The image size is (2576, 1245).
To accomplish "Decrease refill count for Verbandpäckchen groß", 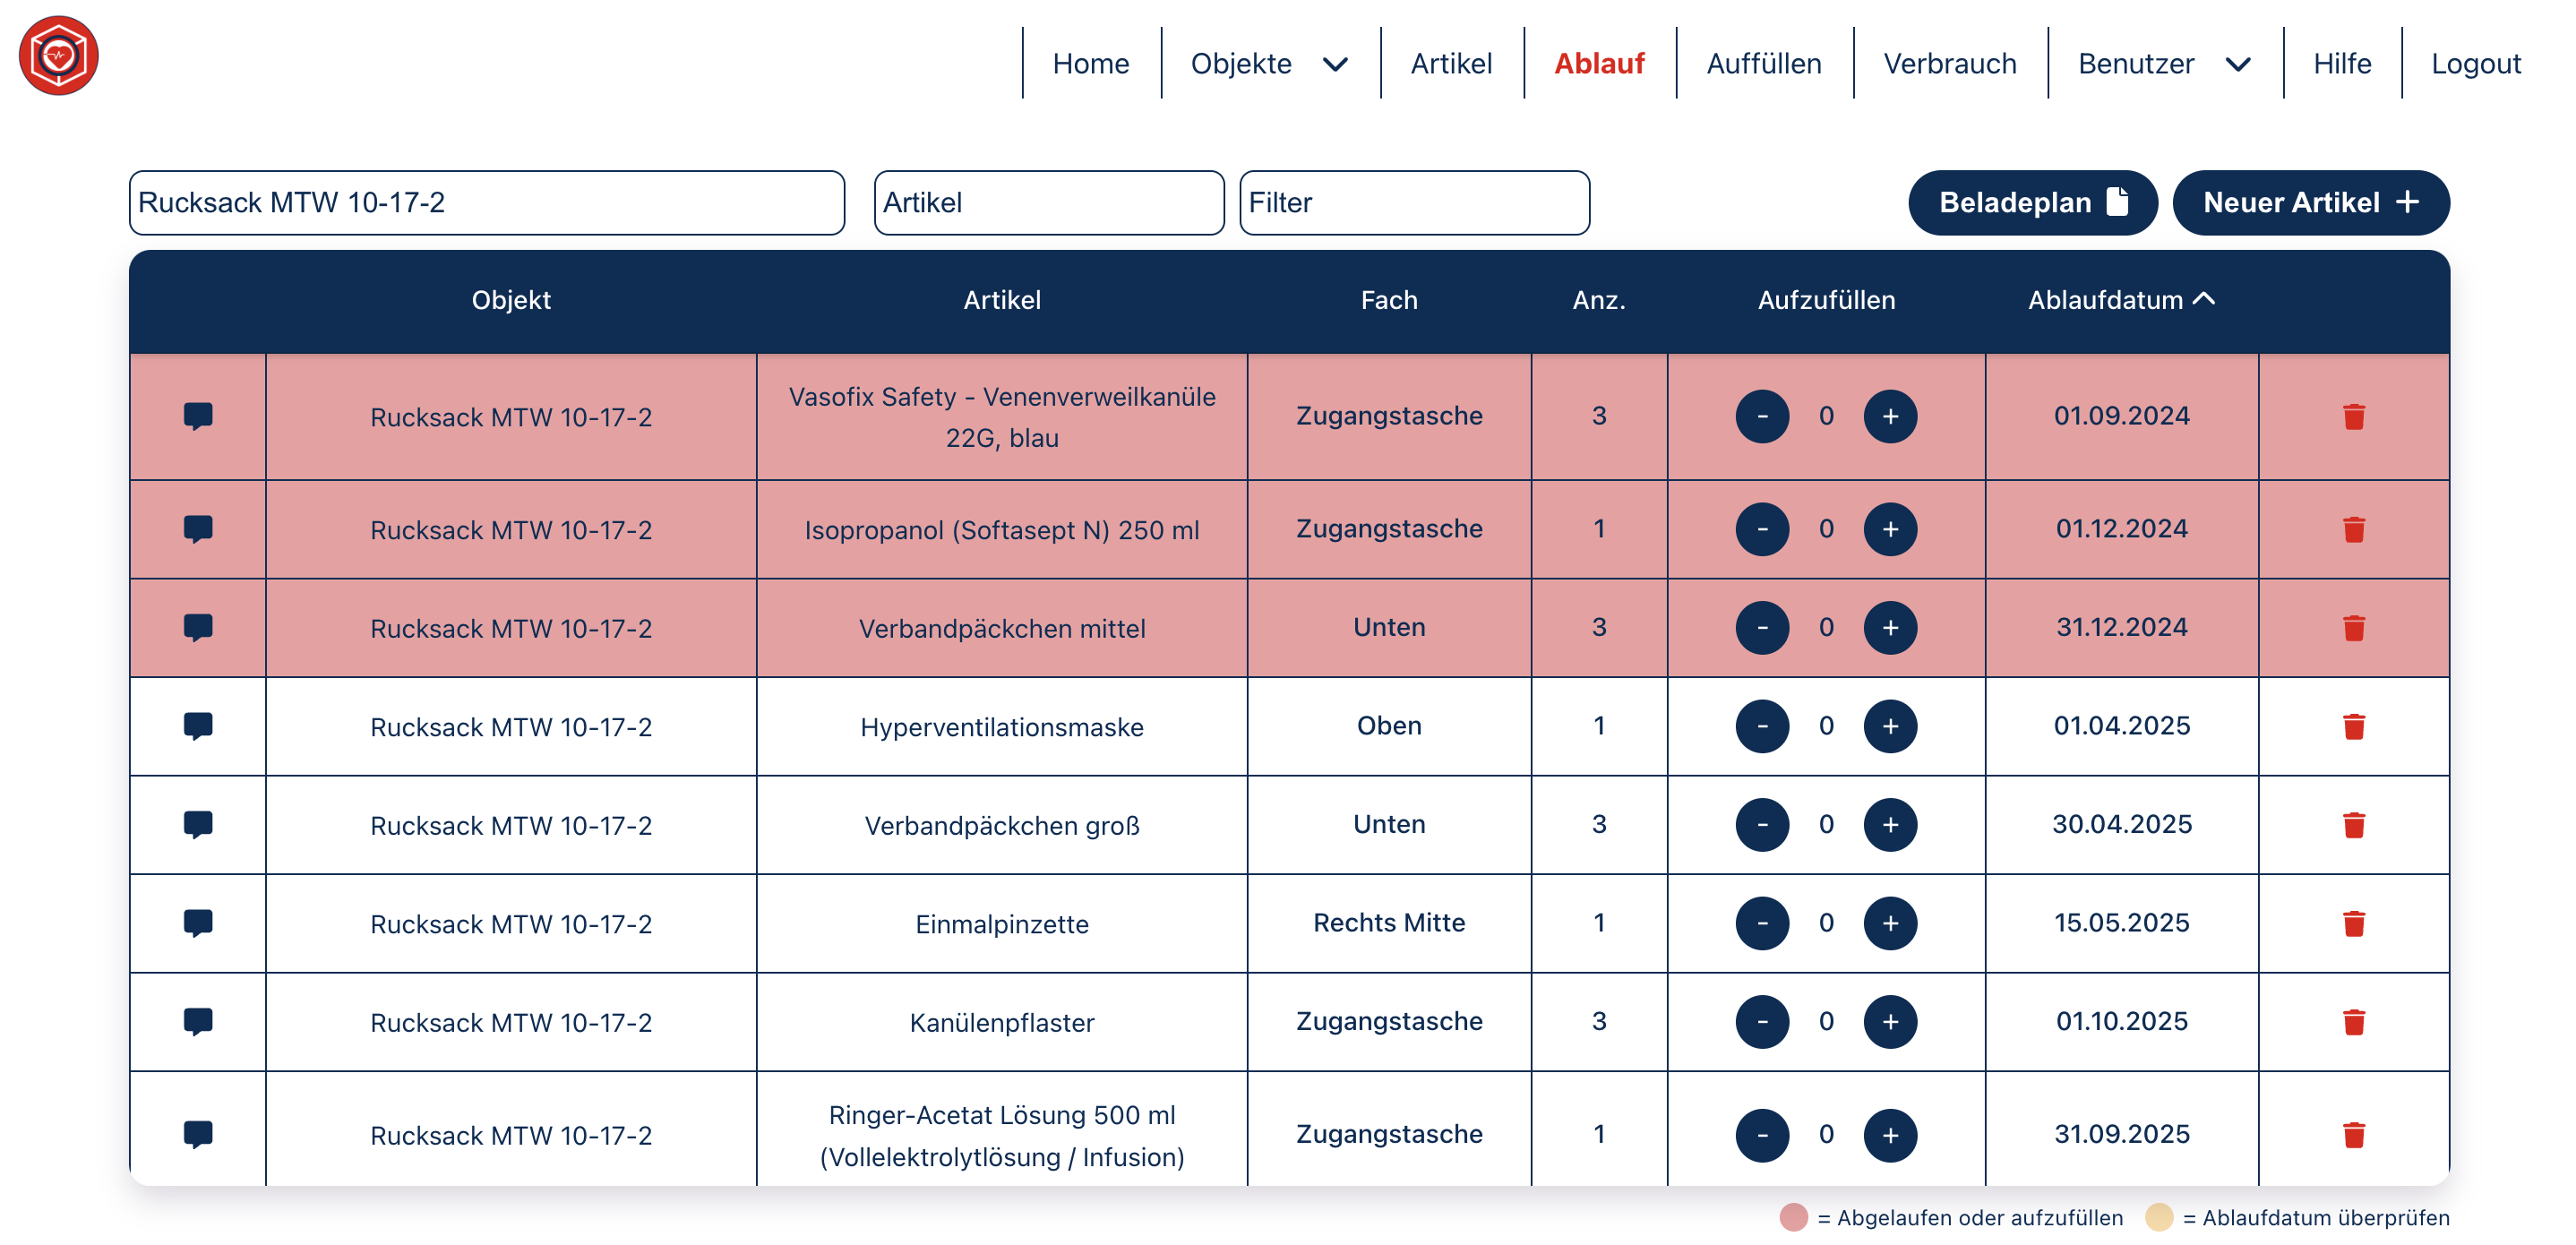I will 1761,825.
